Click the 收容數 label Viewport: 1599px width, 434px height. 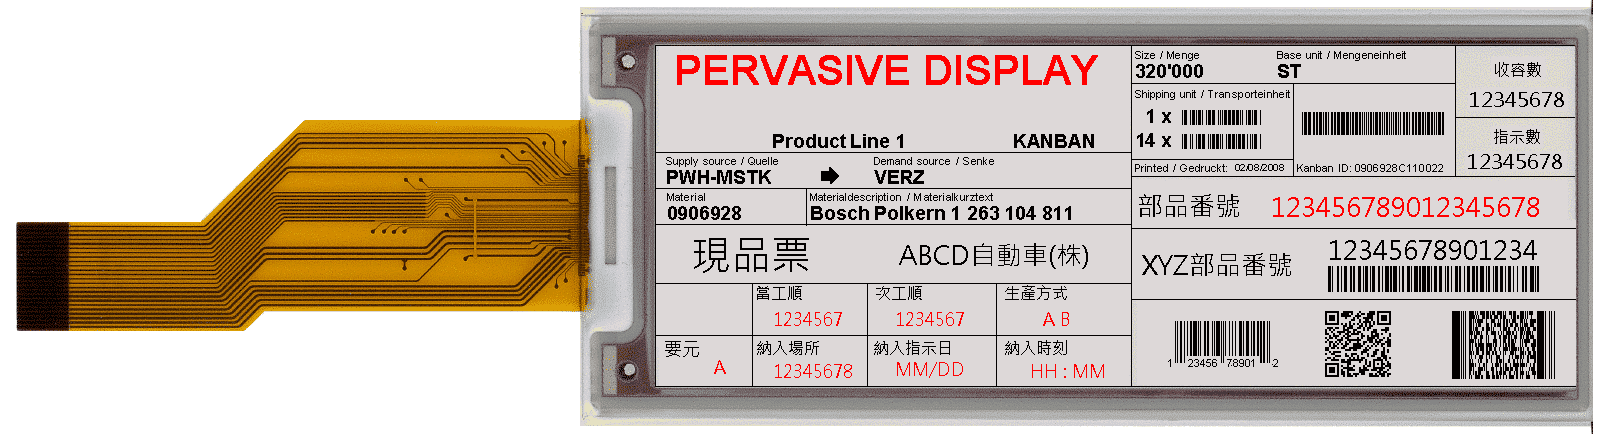(x=1517, y=70)
